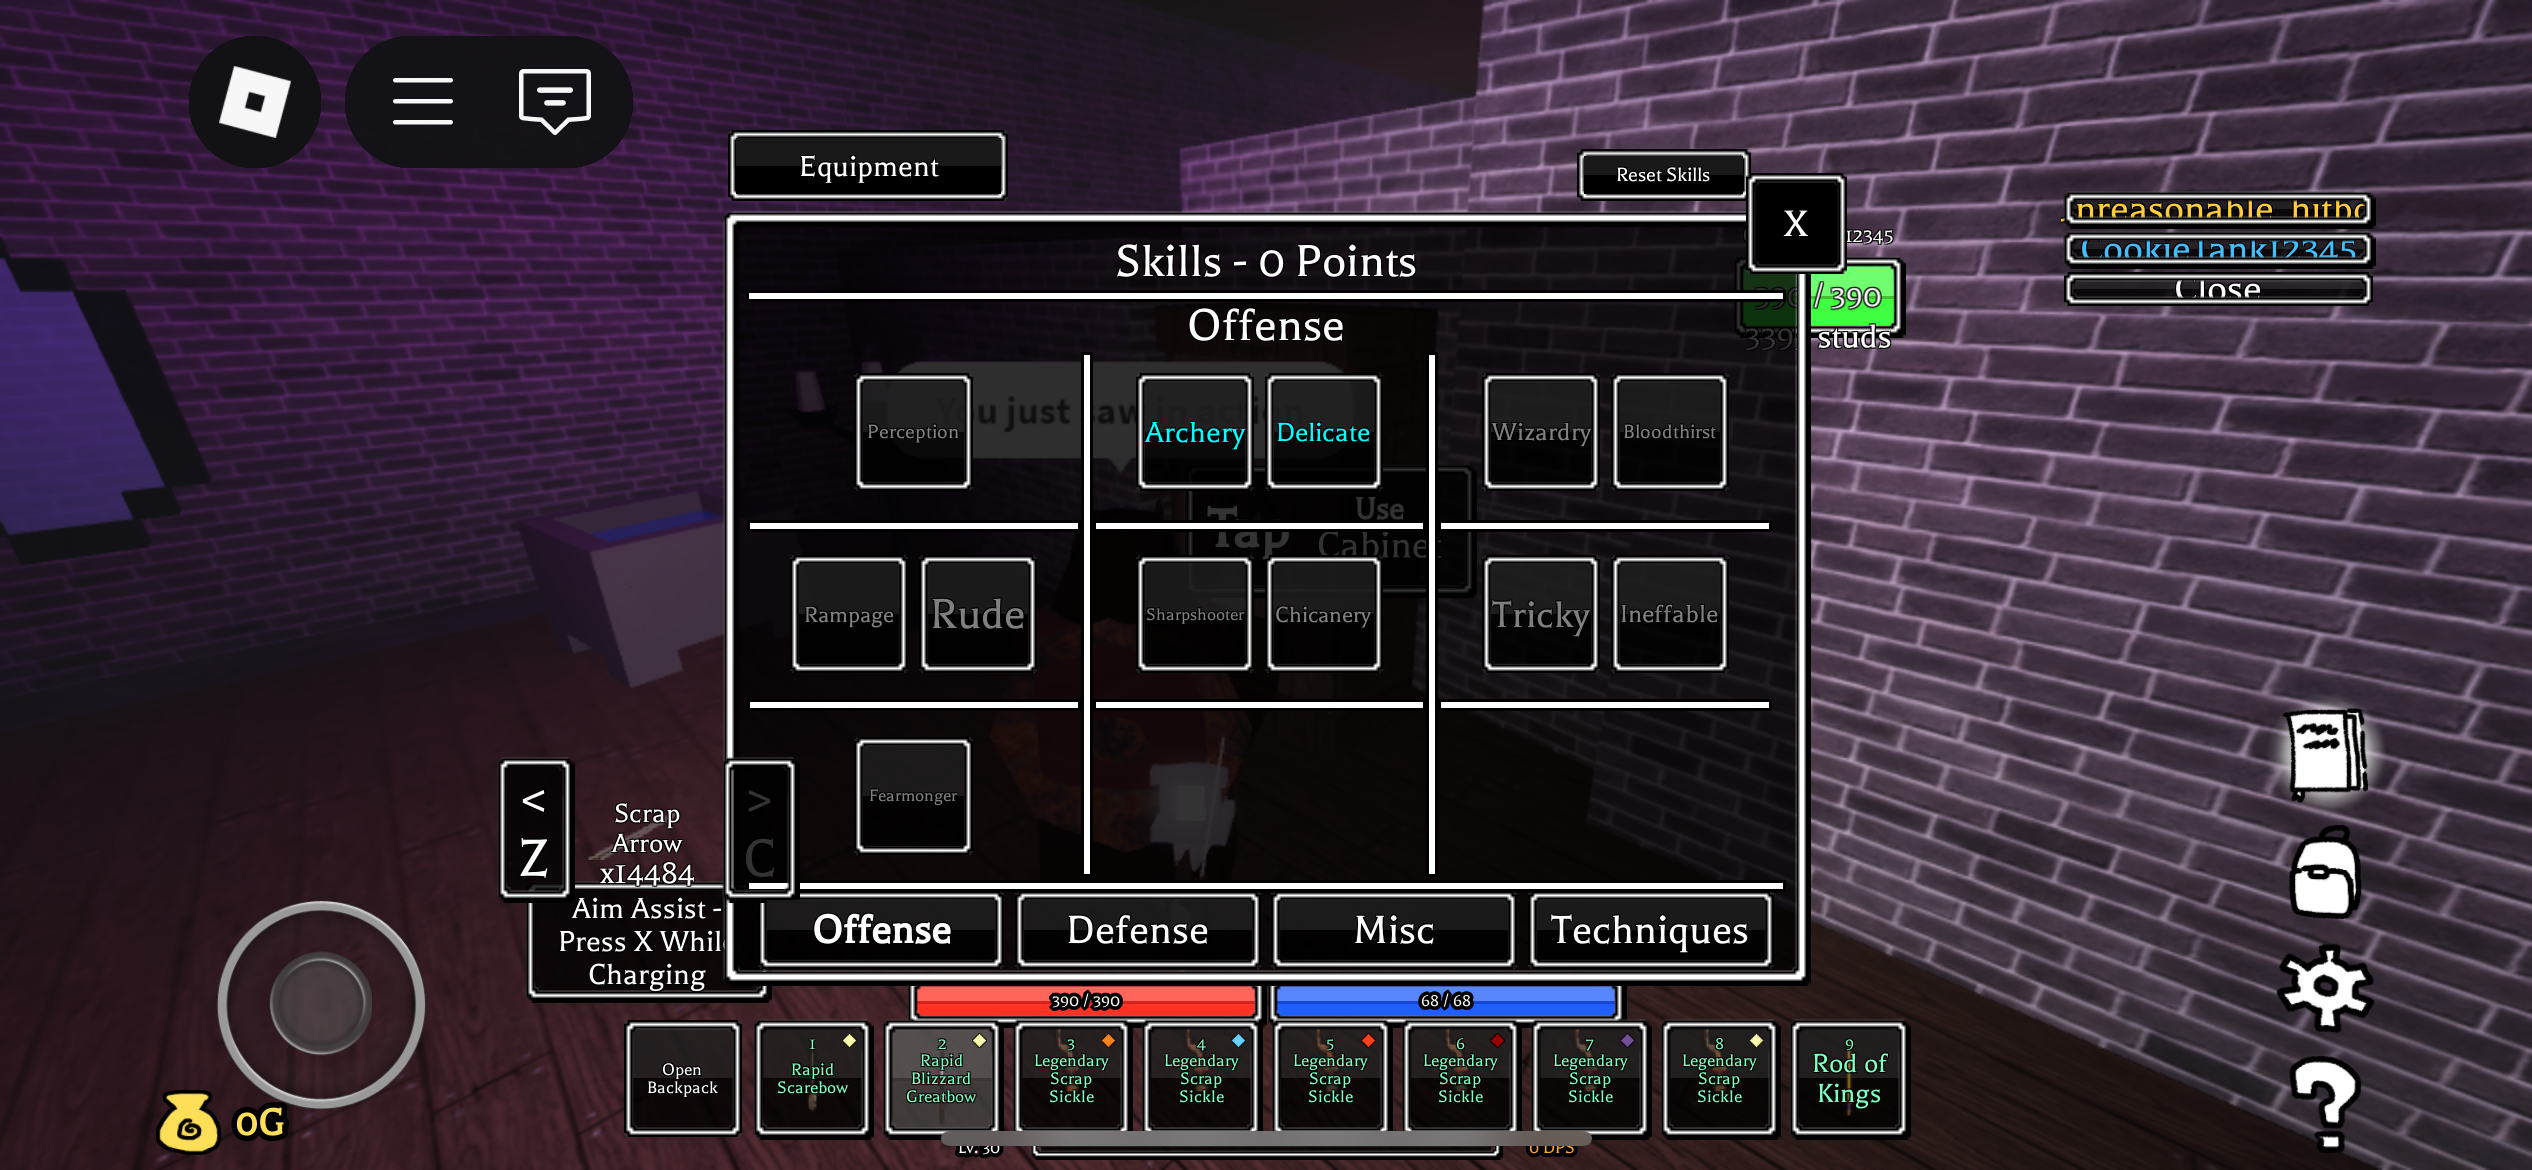Click Open Backpack button

coord(682,1078)
